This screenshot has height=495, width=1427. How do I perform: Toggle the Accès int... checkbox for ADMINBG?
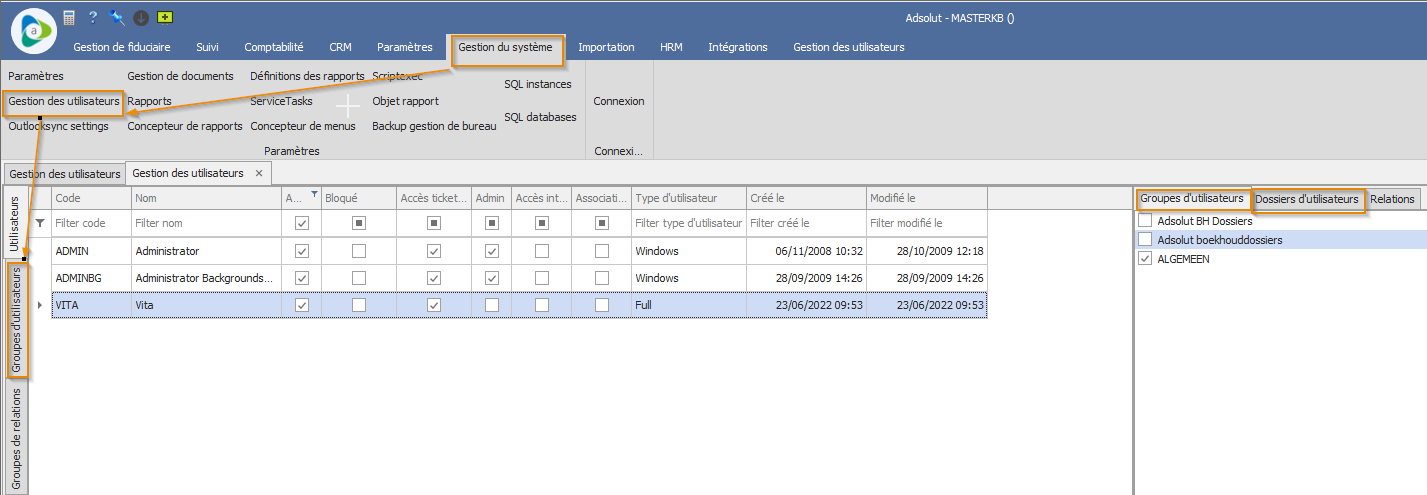(542, 277)
